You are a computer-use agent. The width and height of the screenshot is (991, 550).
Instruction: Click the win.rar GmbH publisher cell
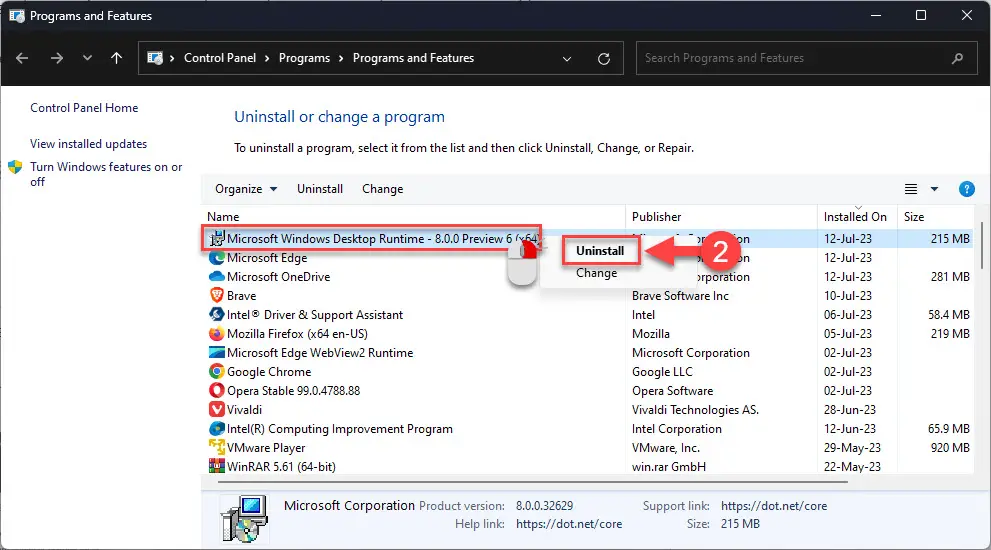click(669, 467)
